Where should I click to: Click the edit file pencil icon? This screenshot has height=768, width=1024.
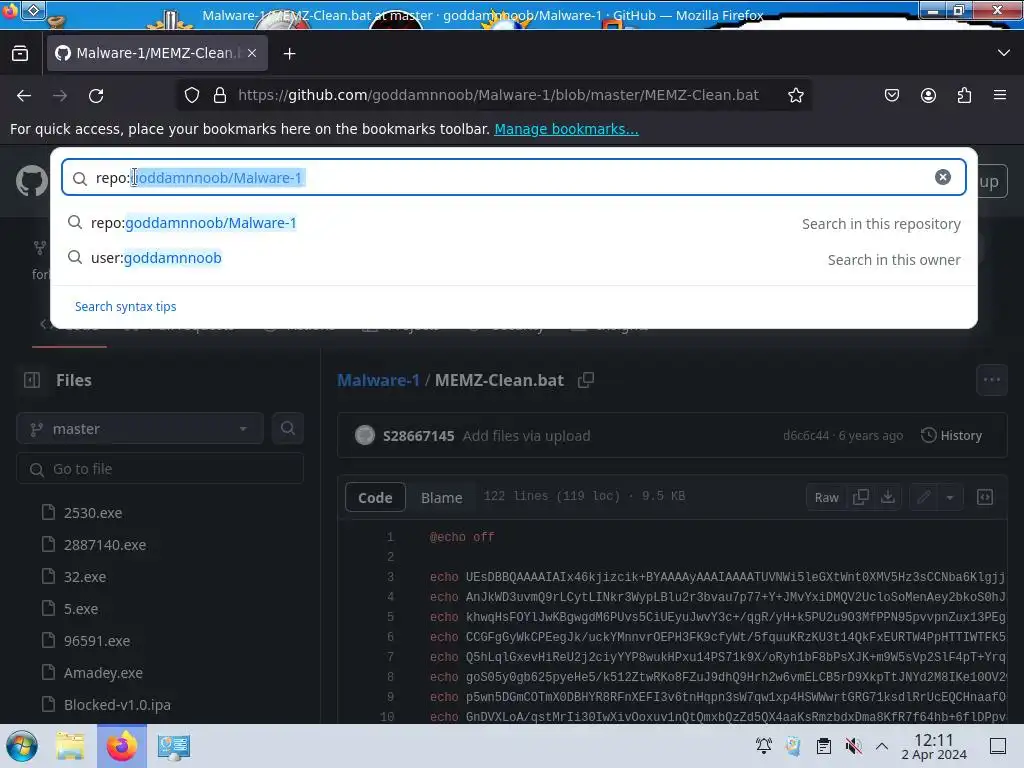[x=923, y=498]
